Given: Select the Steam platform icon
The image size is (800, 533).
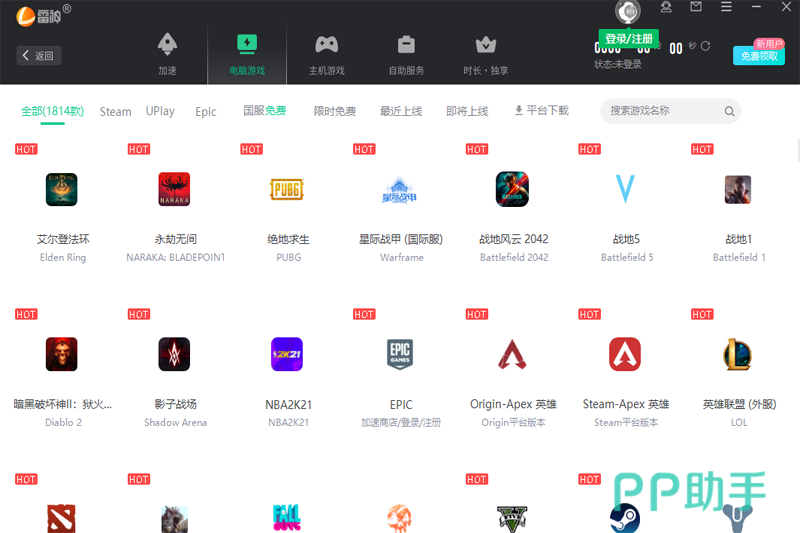Looking at the screenshot, I should point(625,518).
